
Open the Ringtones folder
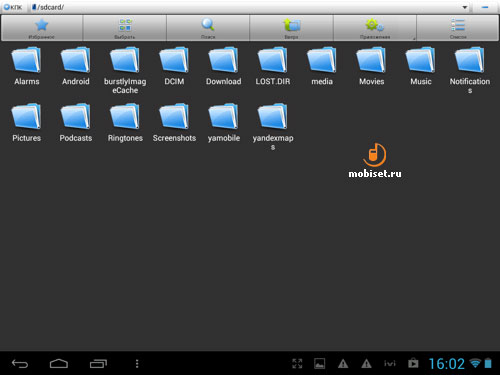click(125, 123)
